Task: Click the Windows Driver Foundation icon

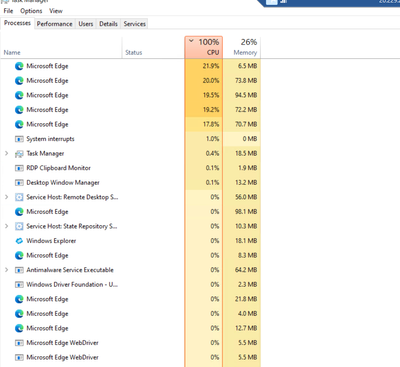Action: (19, 285)
